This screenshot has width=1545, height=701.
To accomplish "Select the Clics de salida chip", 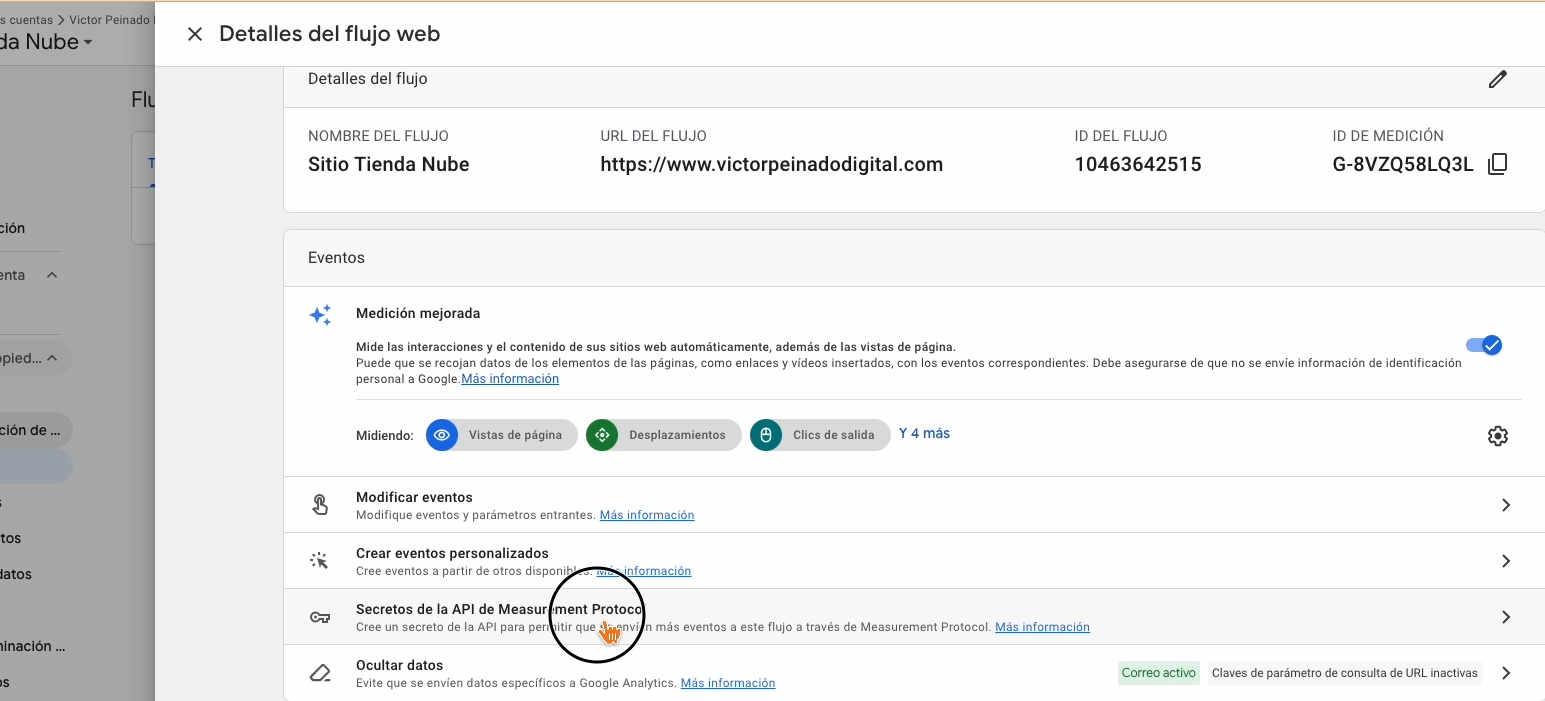I will (820, 435).
